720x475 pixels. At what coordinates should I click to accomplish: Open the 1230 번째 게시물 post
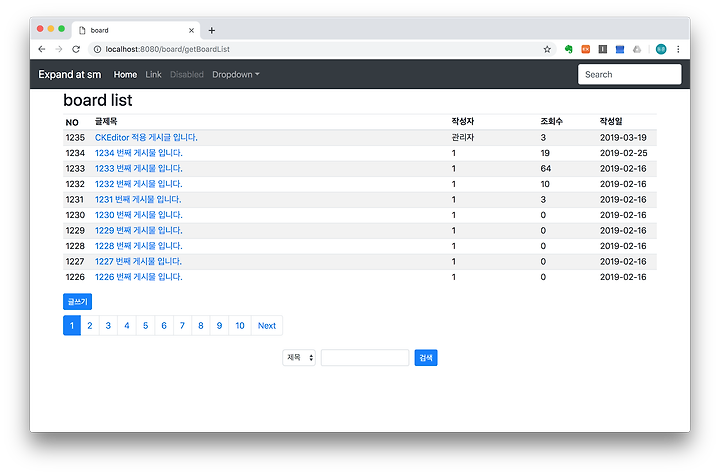click(x=139, y=215)
